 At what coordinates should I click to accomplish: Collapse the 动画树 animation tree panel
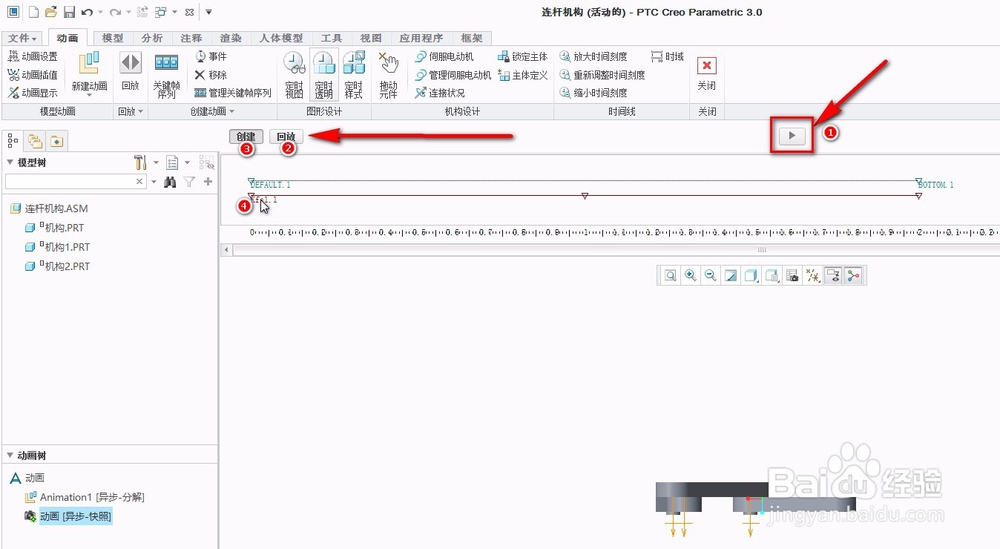(10, 455)
